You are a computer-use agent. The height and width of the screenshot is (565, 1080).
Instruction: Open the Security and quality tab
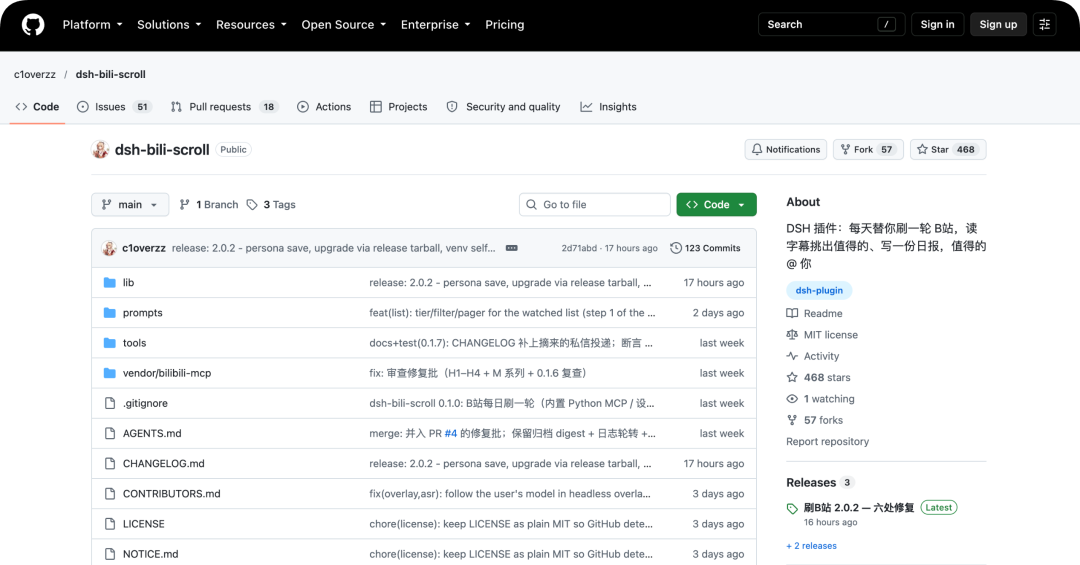(x=503, y=107)
